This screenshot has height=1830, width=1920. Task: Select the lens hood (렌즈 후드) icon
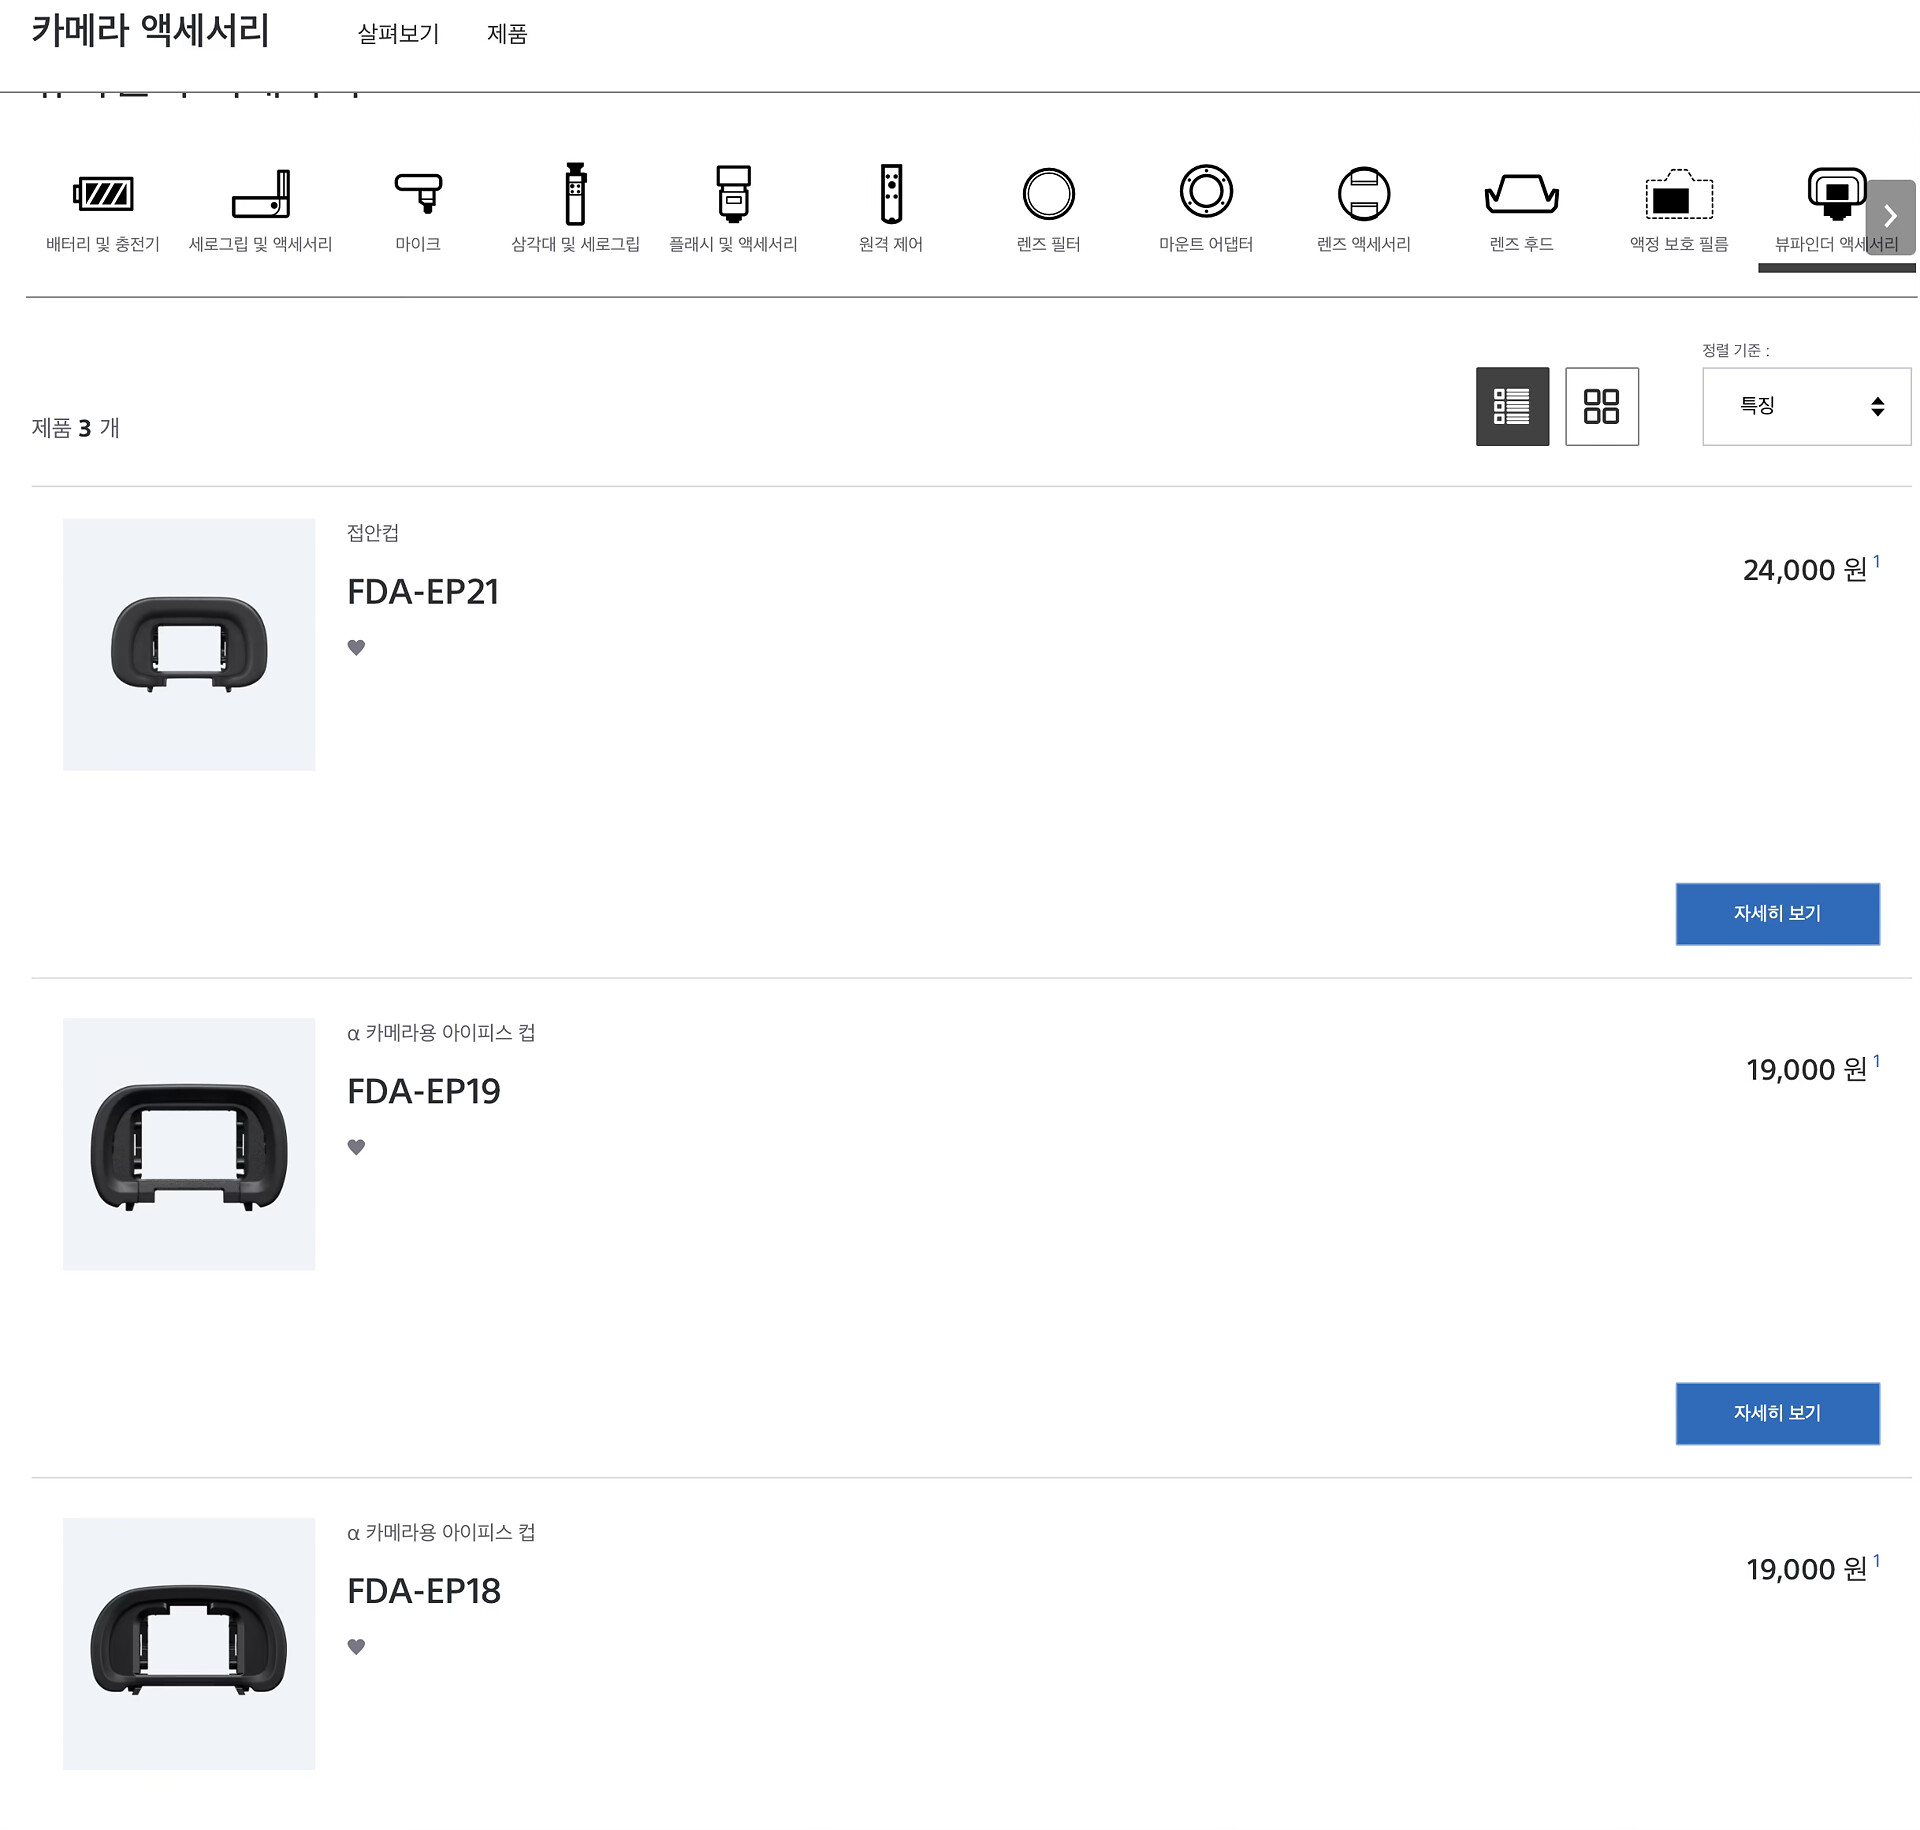[1521, 195]
